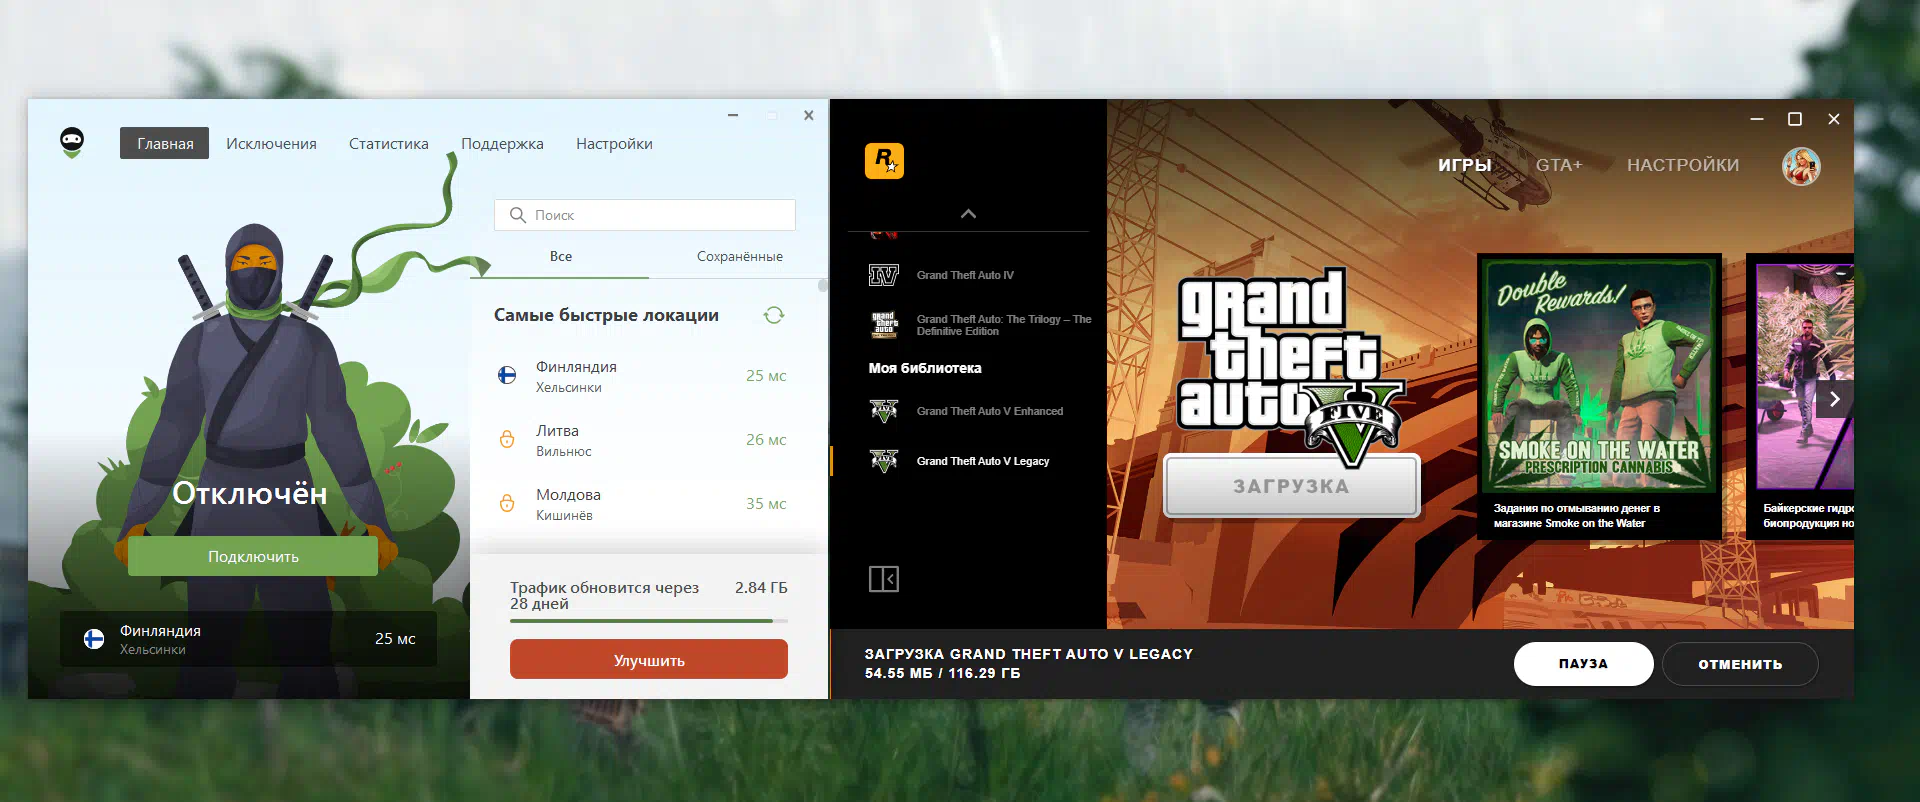This screenshot has width=1920, height=802.
Task: Click download progress 54.55 МБ / 116.29 ГБ
Action: (942, 673)
